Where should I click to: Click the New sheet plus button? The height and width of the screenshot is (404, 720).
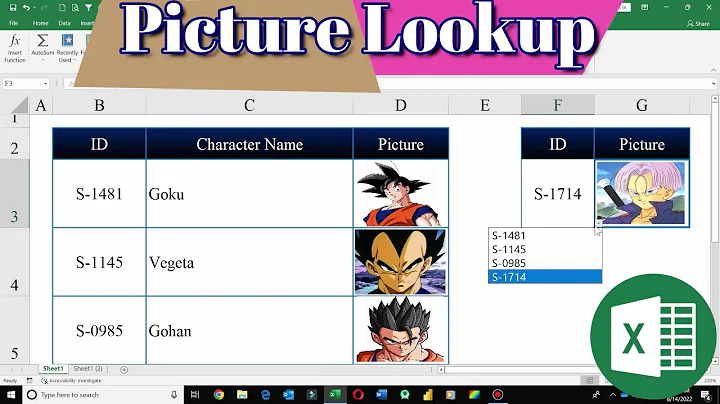(124, 370)
